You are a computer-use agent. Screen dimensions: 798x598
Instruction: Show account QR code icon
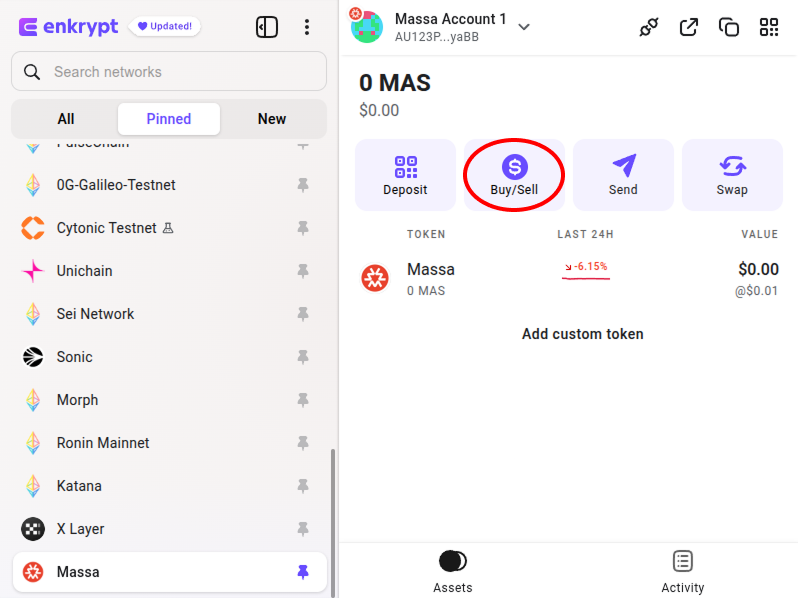coord(769,27)
